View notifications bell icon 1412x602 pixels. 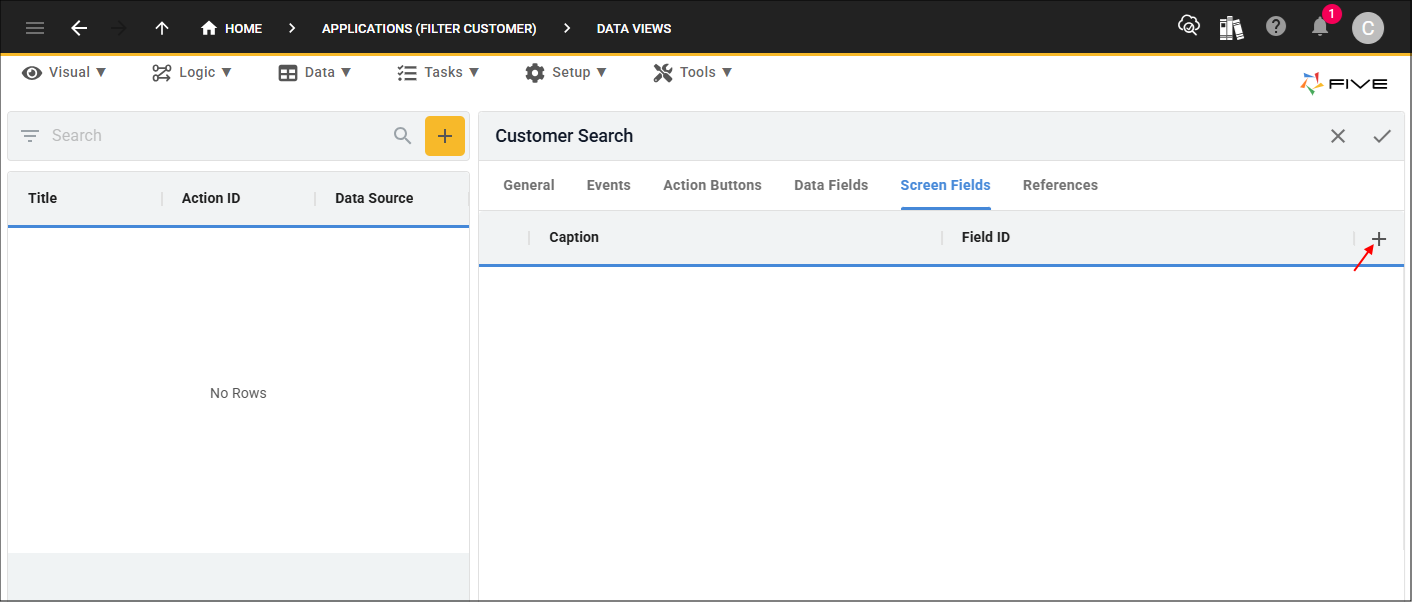pyautogui.click(x=1320, y=27)
